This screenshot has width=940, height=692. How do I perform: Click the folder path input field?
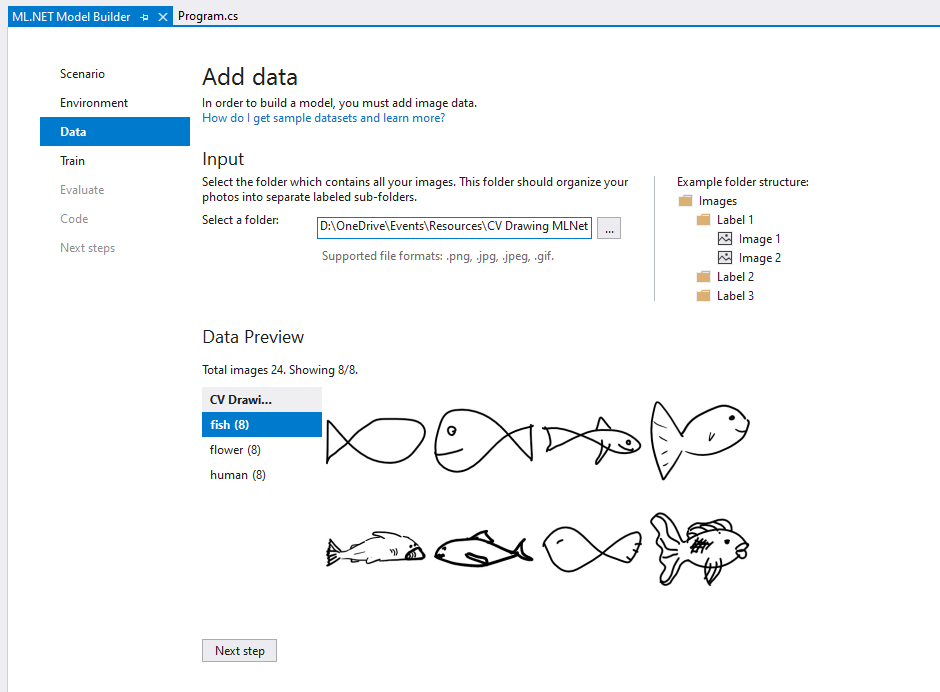click(x=454, y=227)
